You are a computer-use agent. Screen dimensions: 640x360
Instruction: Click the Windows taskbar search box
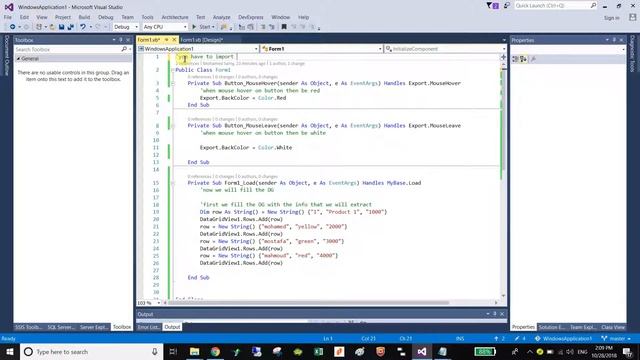coord(92,351)
